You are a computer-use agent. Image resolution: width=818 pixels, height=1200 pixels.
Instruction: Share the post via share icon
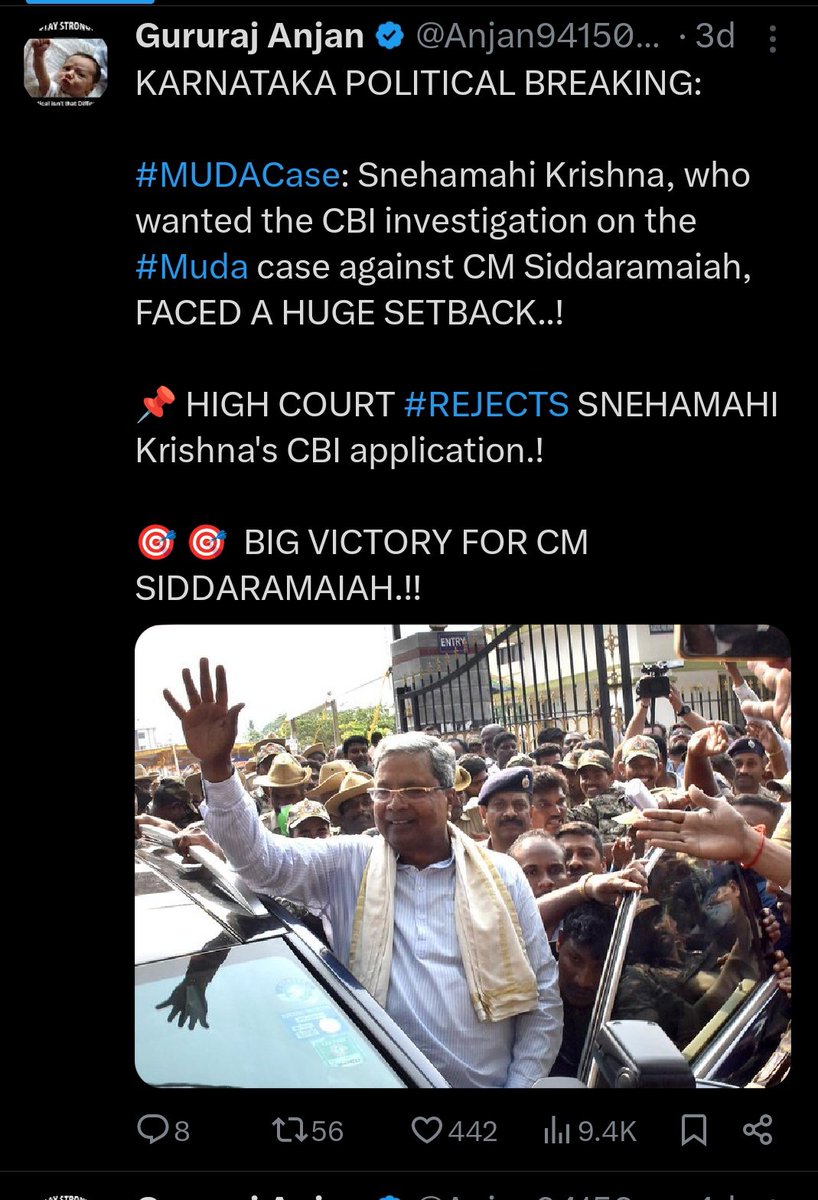(758, 1131)
